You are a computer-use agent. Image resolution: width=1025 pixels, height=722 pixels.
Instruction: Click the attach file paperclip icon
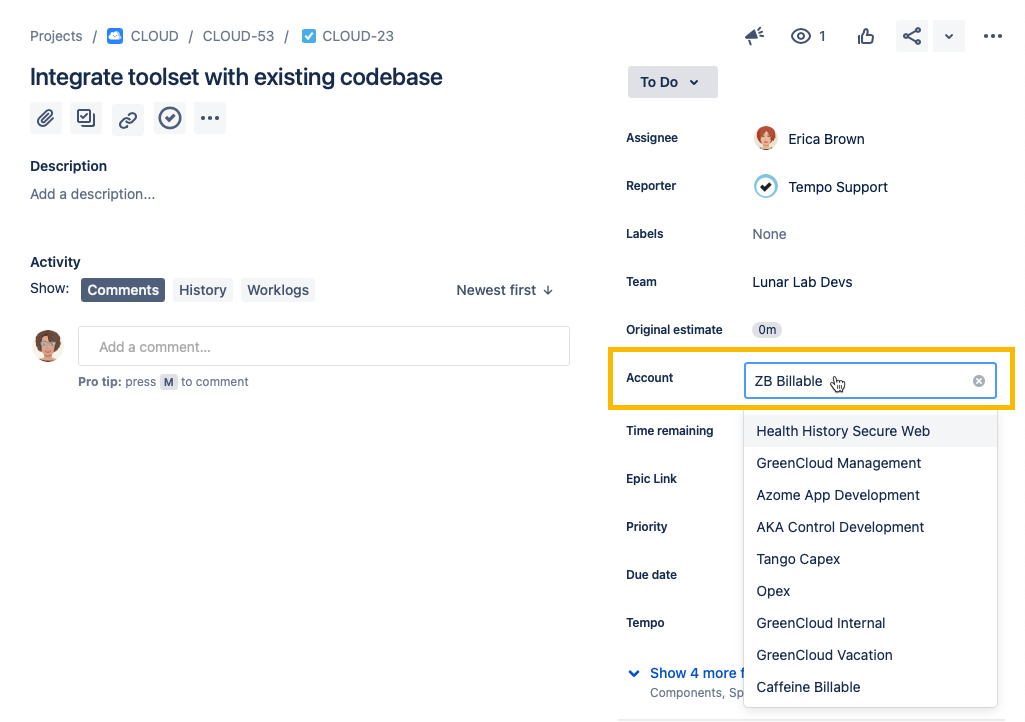(x=46, y=118)
